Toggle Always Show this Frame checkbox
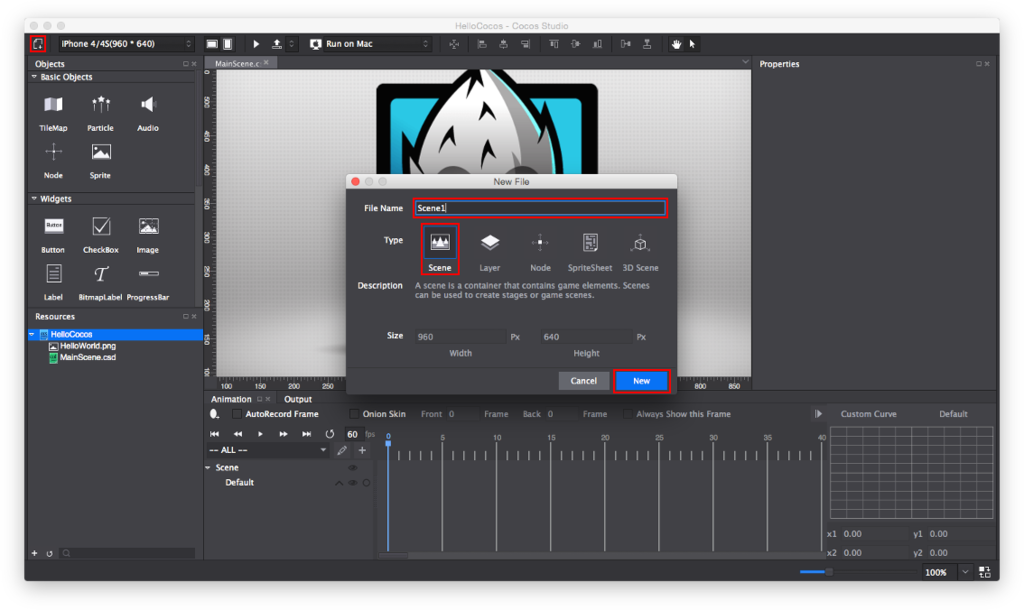Screen dimensions: 1024x610 click(628, 414)
